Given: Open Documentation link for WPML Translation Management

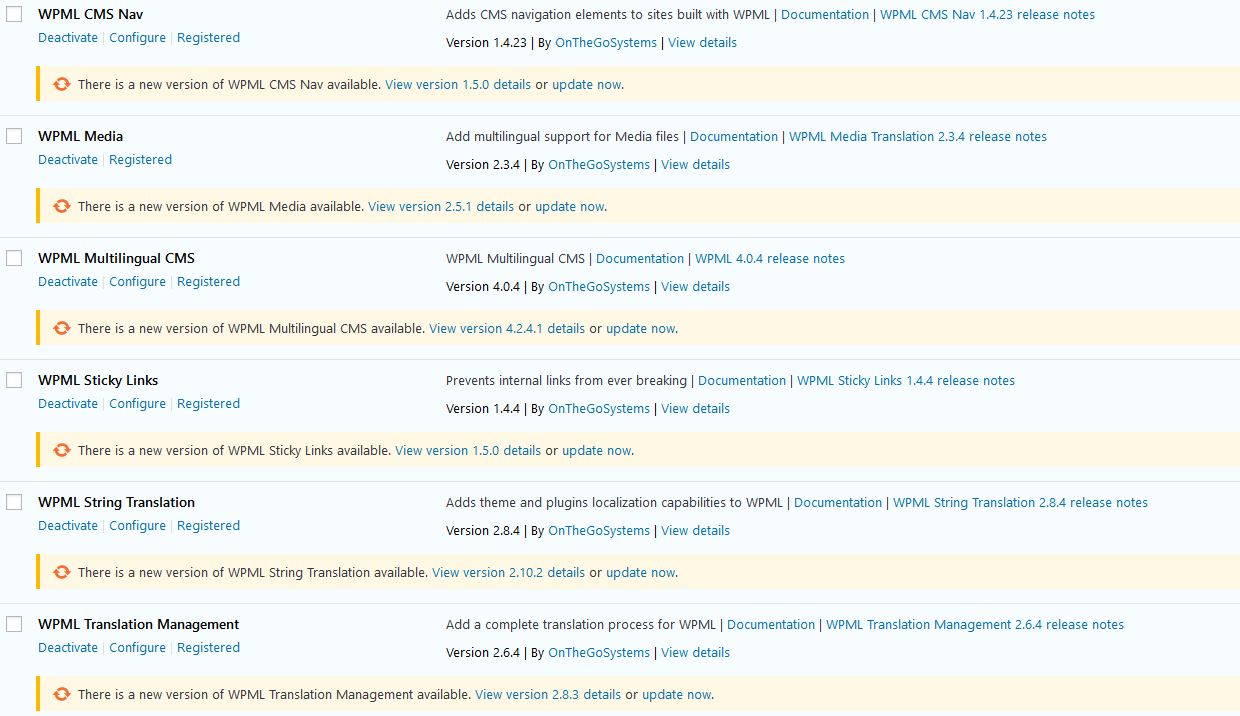Looking at the screenshot, I should tap(771, 625).
